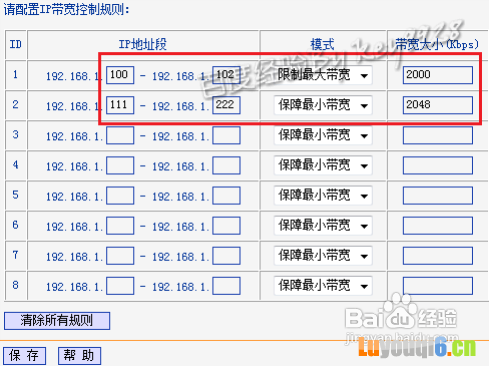Click start IP field of rule 4
Image resolution: width=489 pixels, height=366 pixels.
[120, 165]
